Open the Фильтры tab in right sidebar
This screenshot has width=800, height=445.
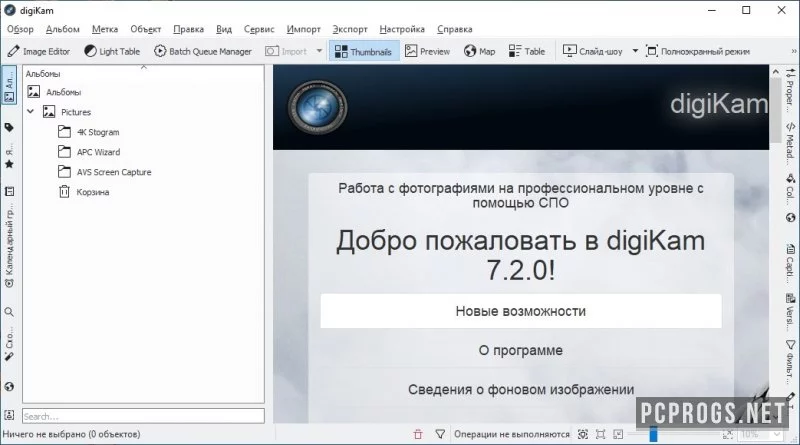(791, 362)
